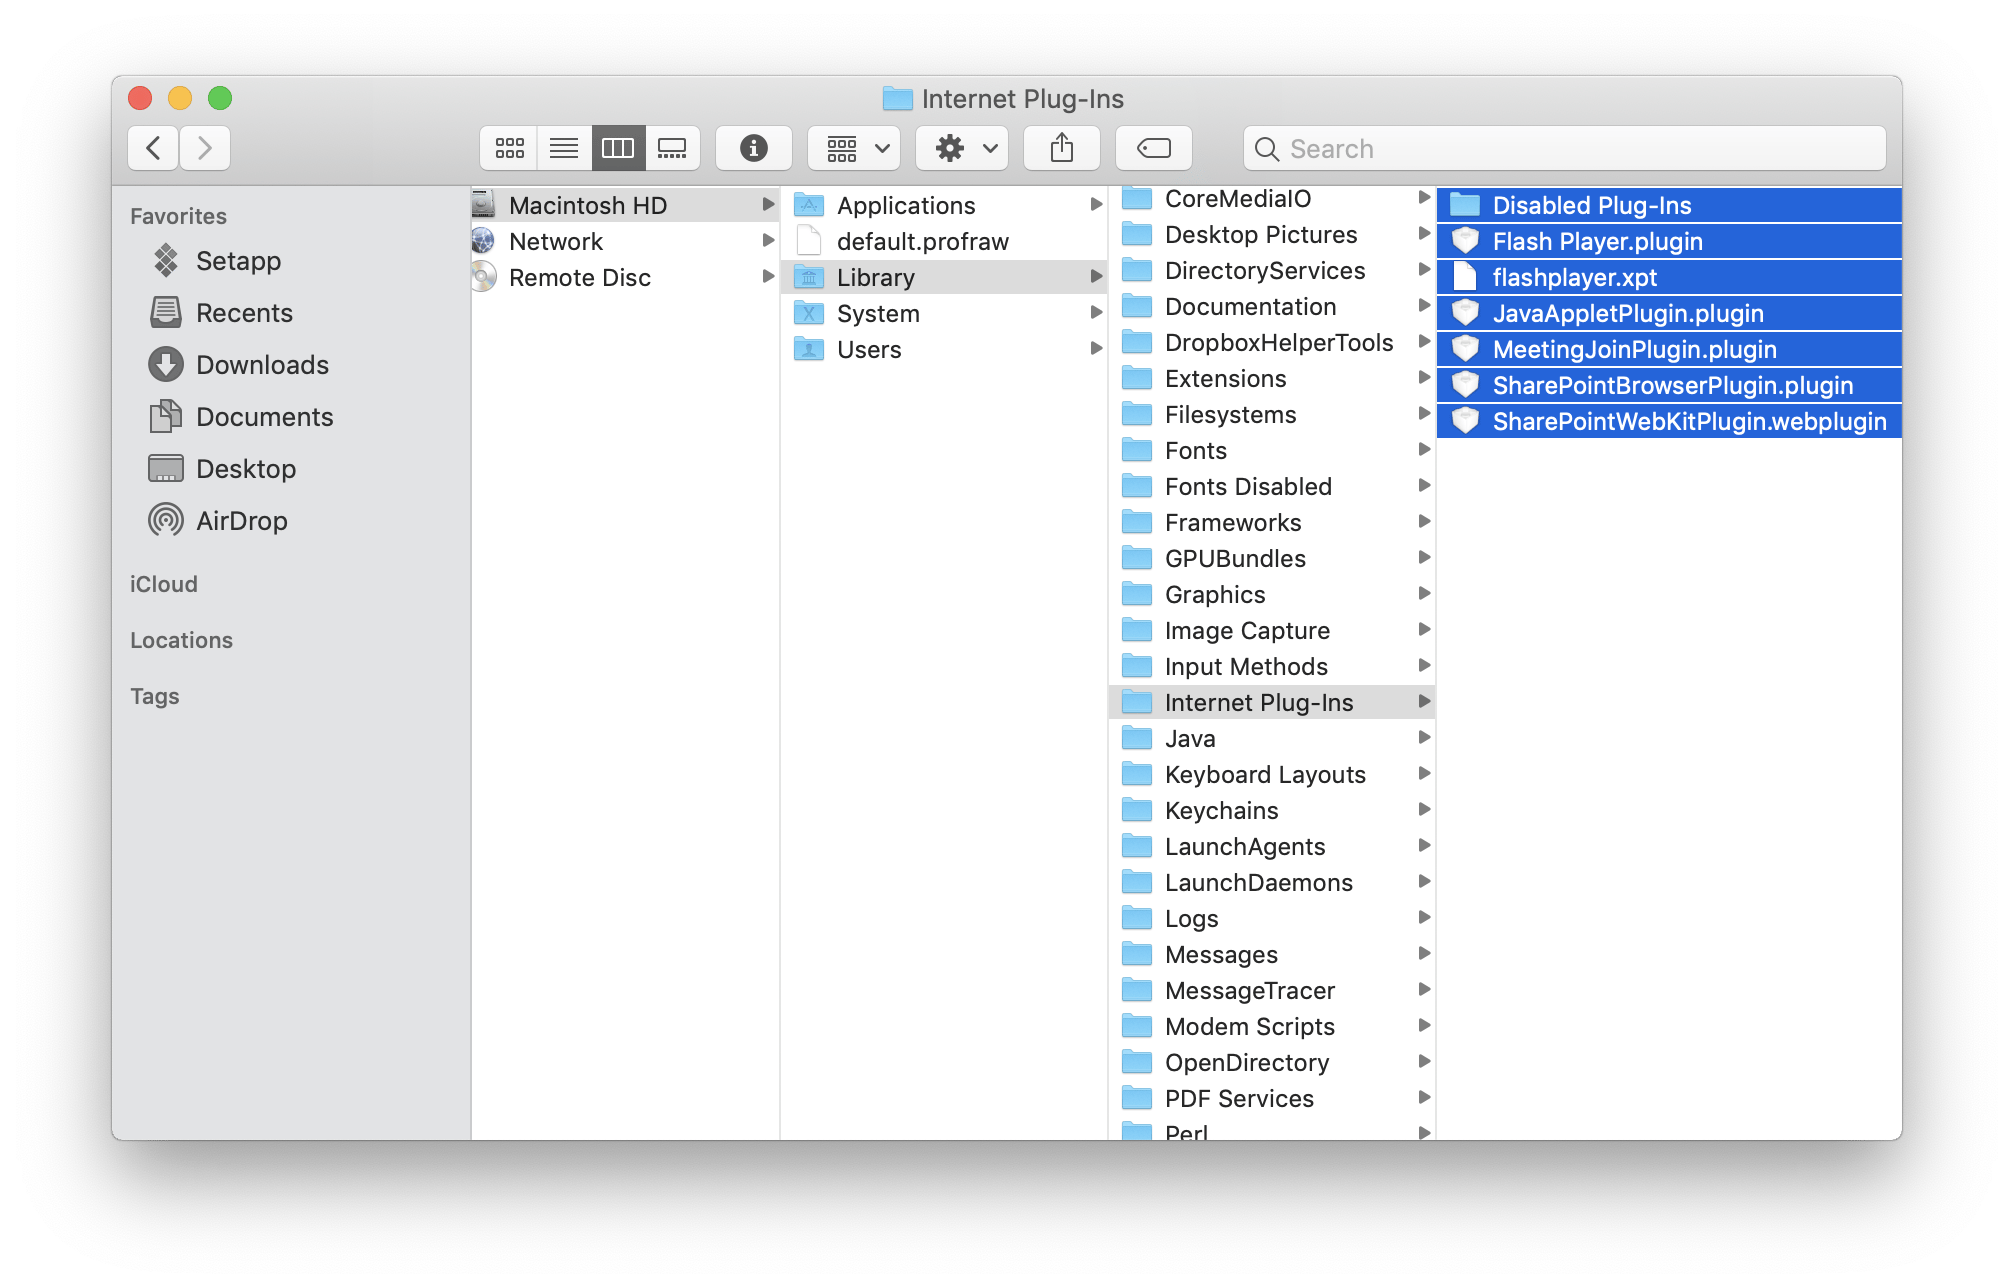Select JavaAppletPlugin.plugin in sidebar

[x=1625, y=313]
